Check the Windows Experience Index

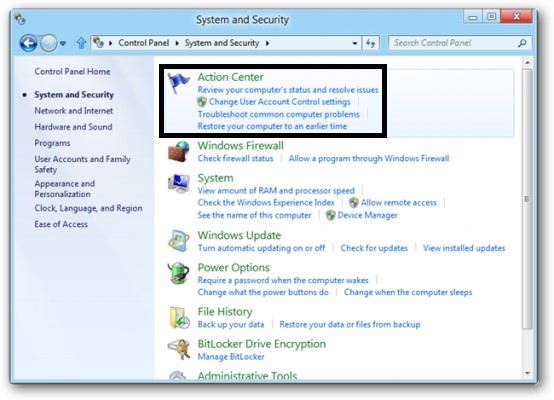pos(266,202)
